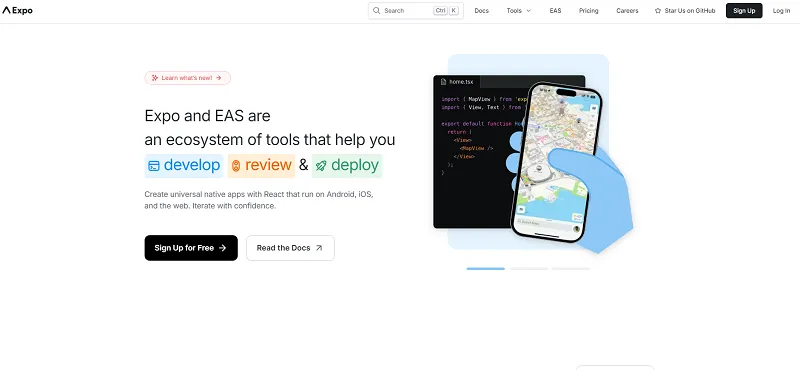Screen dimensions: 800x370
Task: Click the Read the Docs button
Action: [290, 248]
